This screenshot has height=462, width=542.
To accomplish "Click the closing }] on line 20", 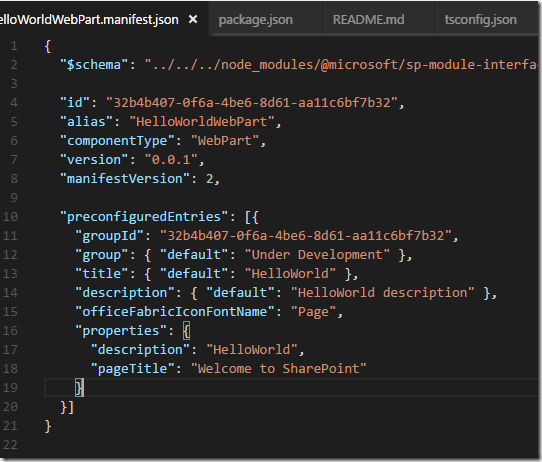I will (x=67, y=407).
